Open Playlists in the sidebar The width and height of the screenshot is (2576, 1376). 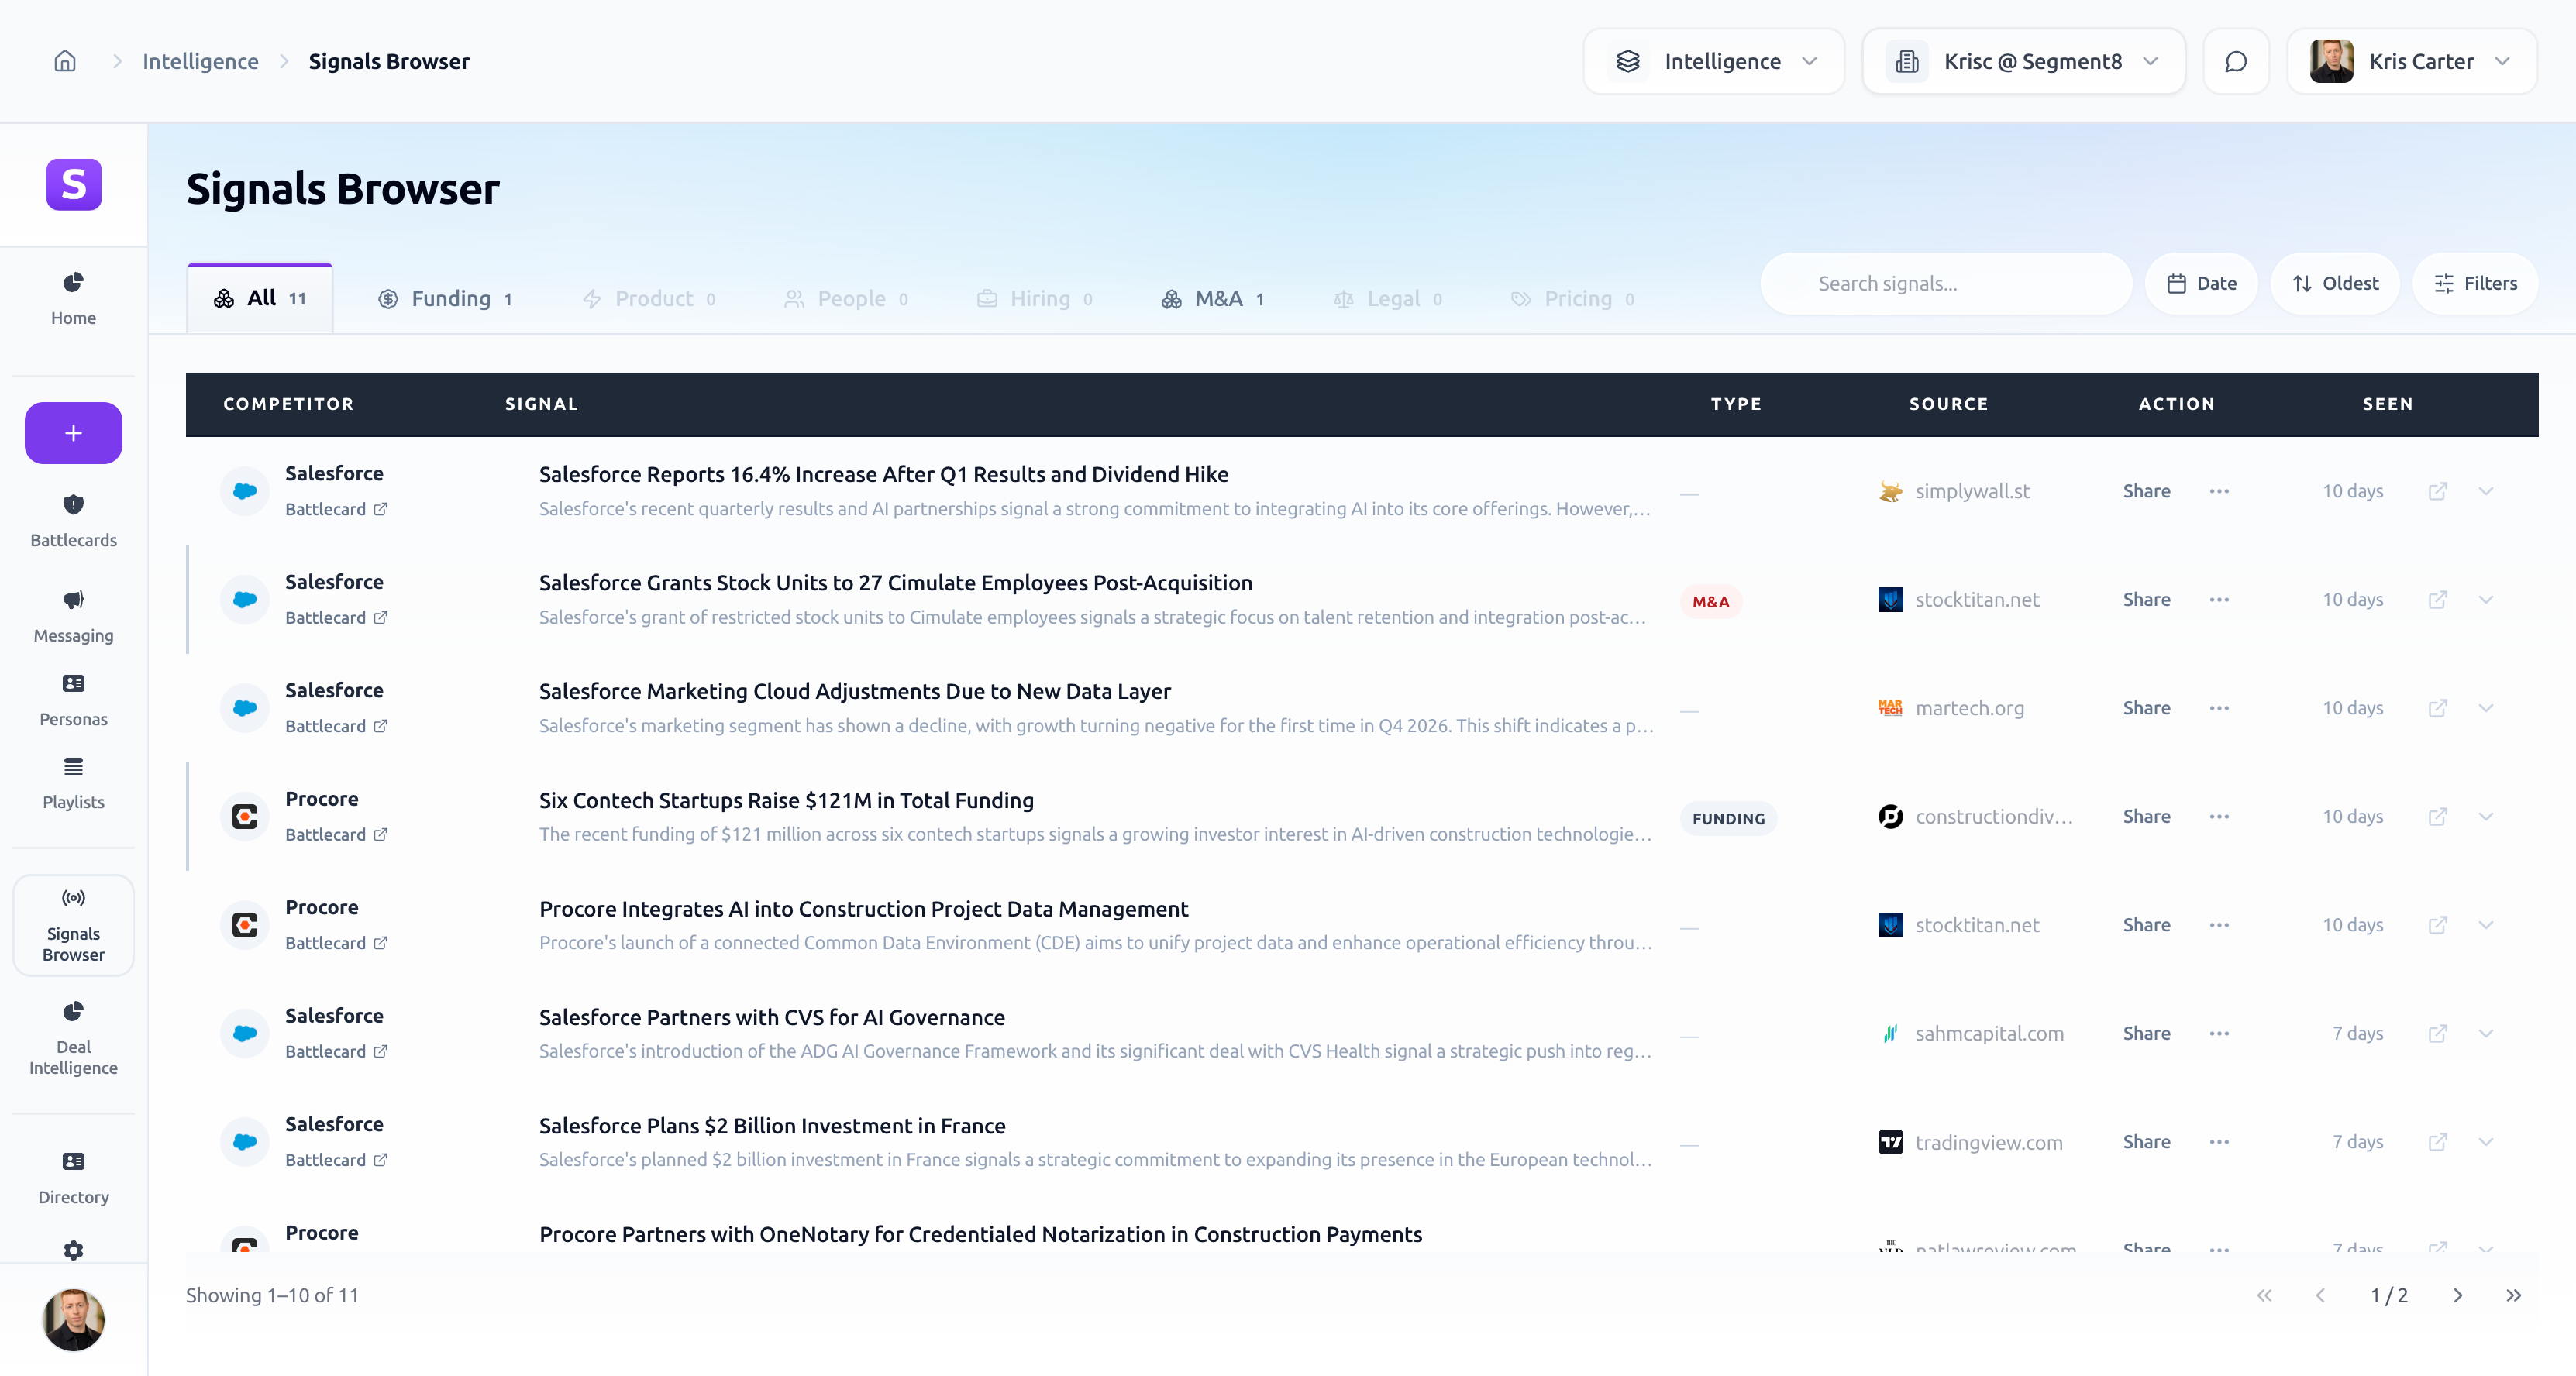[73, 783]
